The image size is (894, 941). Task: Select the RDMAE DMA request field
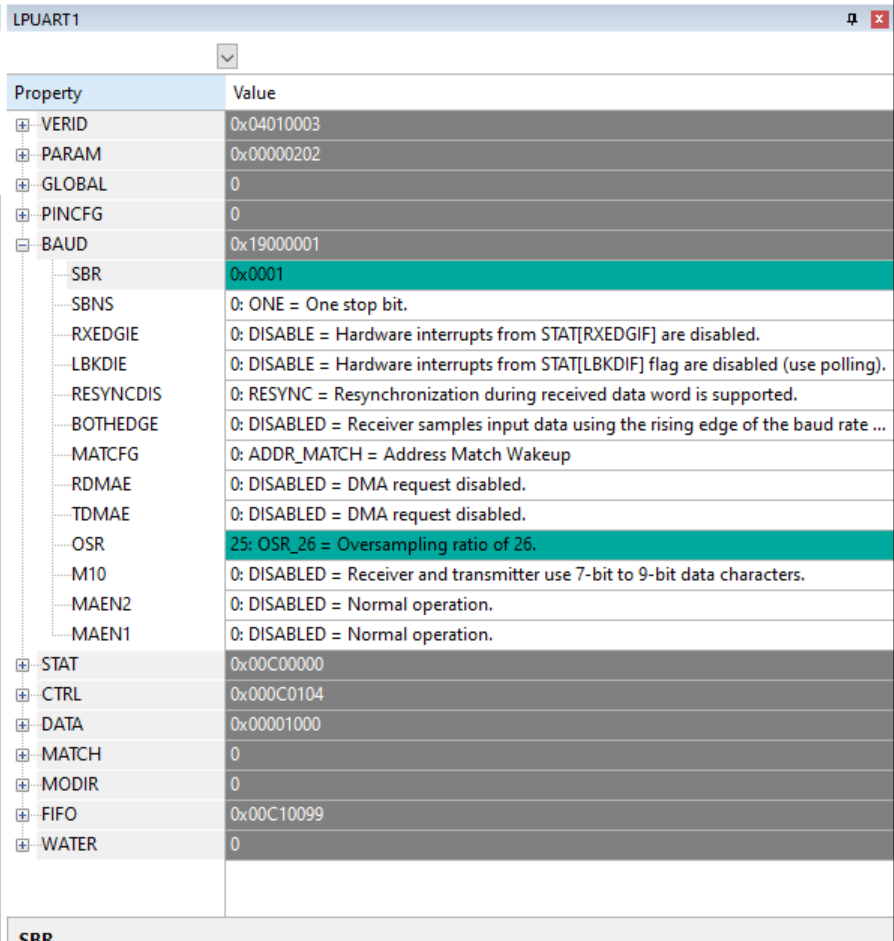tap(400, 484)
